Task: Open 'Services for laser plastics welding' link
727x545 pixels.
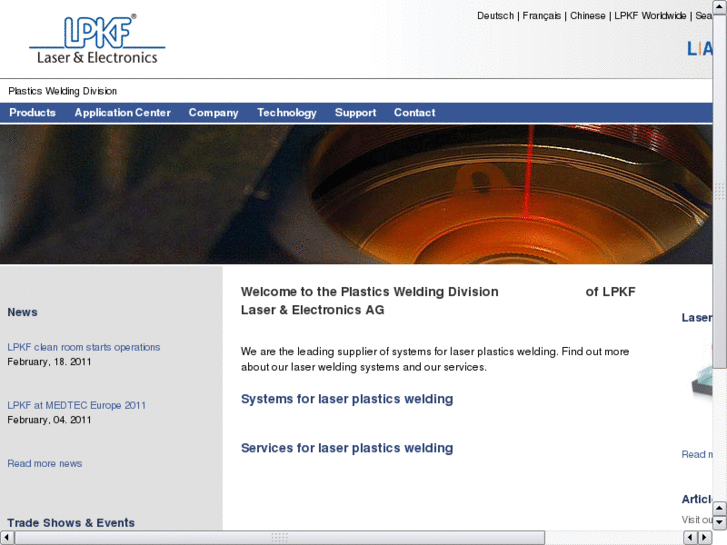Action: click(x=347, y=448)
